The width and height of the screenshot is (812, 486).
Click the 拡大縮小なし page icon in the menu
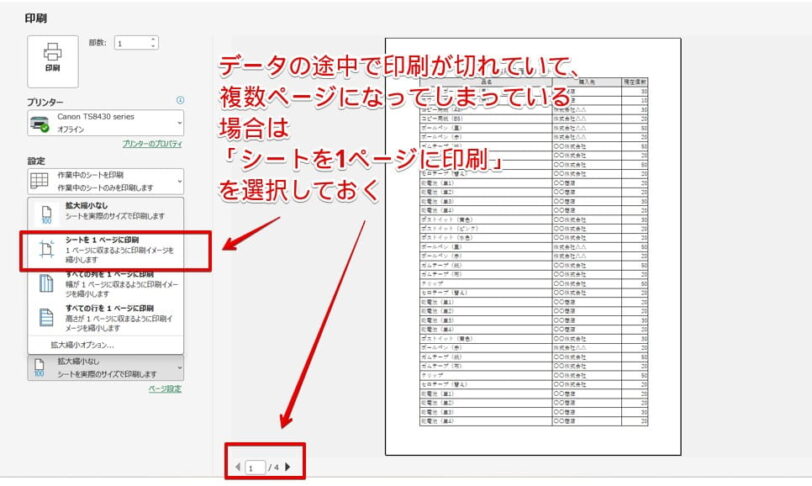point(46,213)
